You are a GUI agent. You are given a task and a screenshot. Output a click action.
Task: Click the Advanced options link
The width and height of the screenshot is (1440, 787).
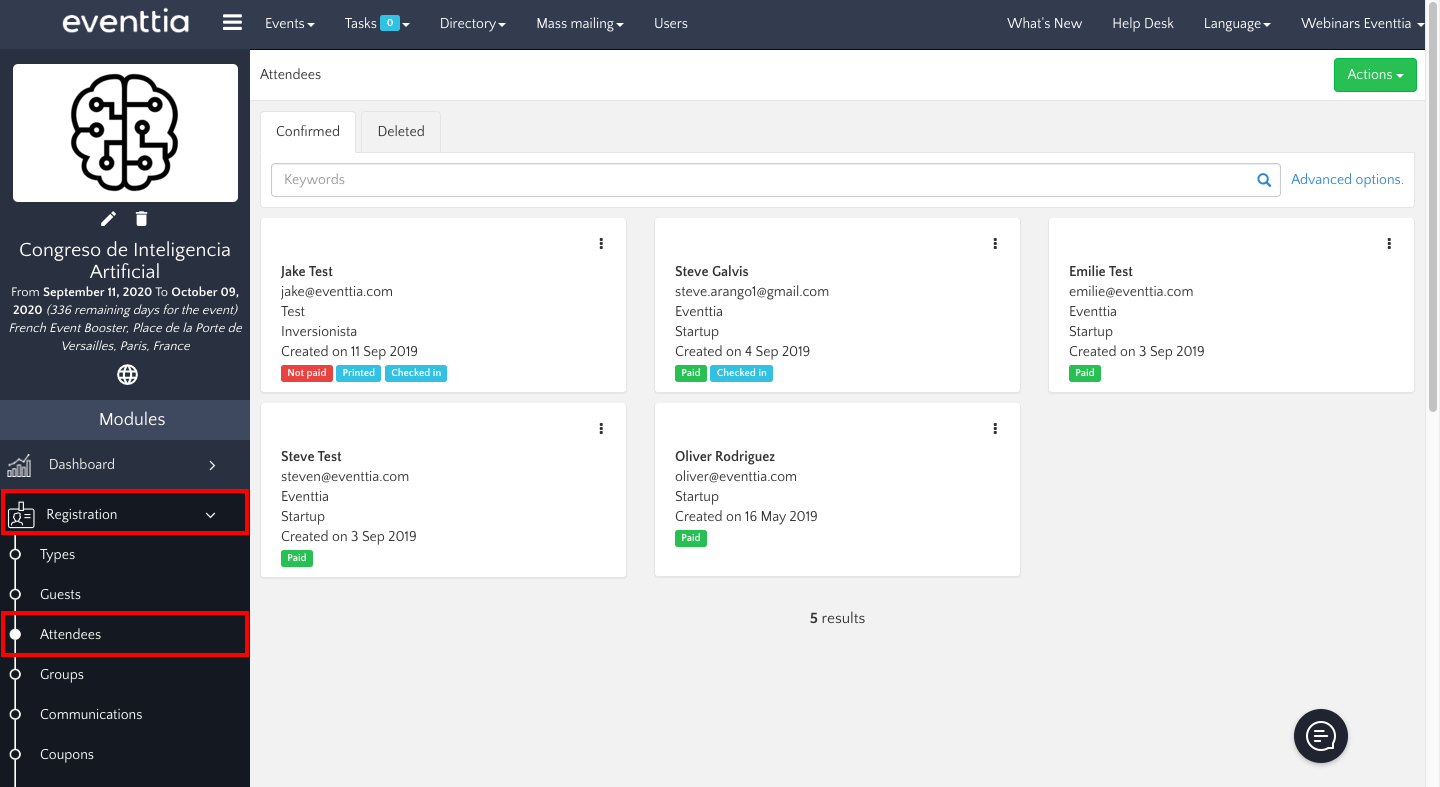[1347, 179]
